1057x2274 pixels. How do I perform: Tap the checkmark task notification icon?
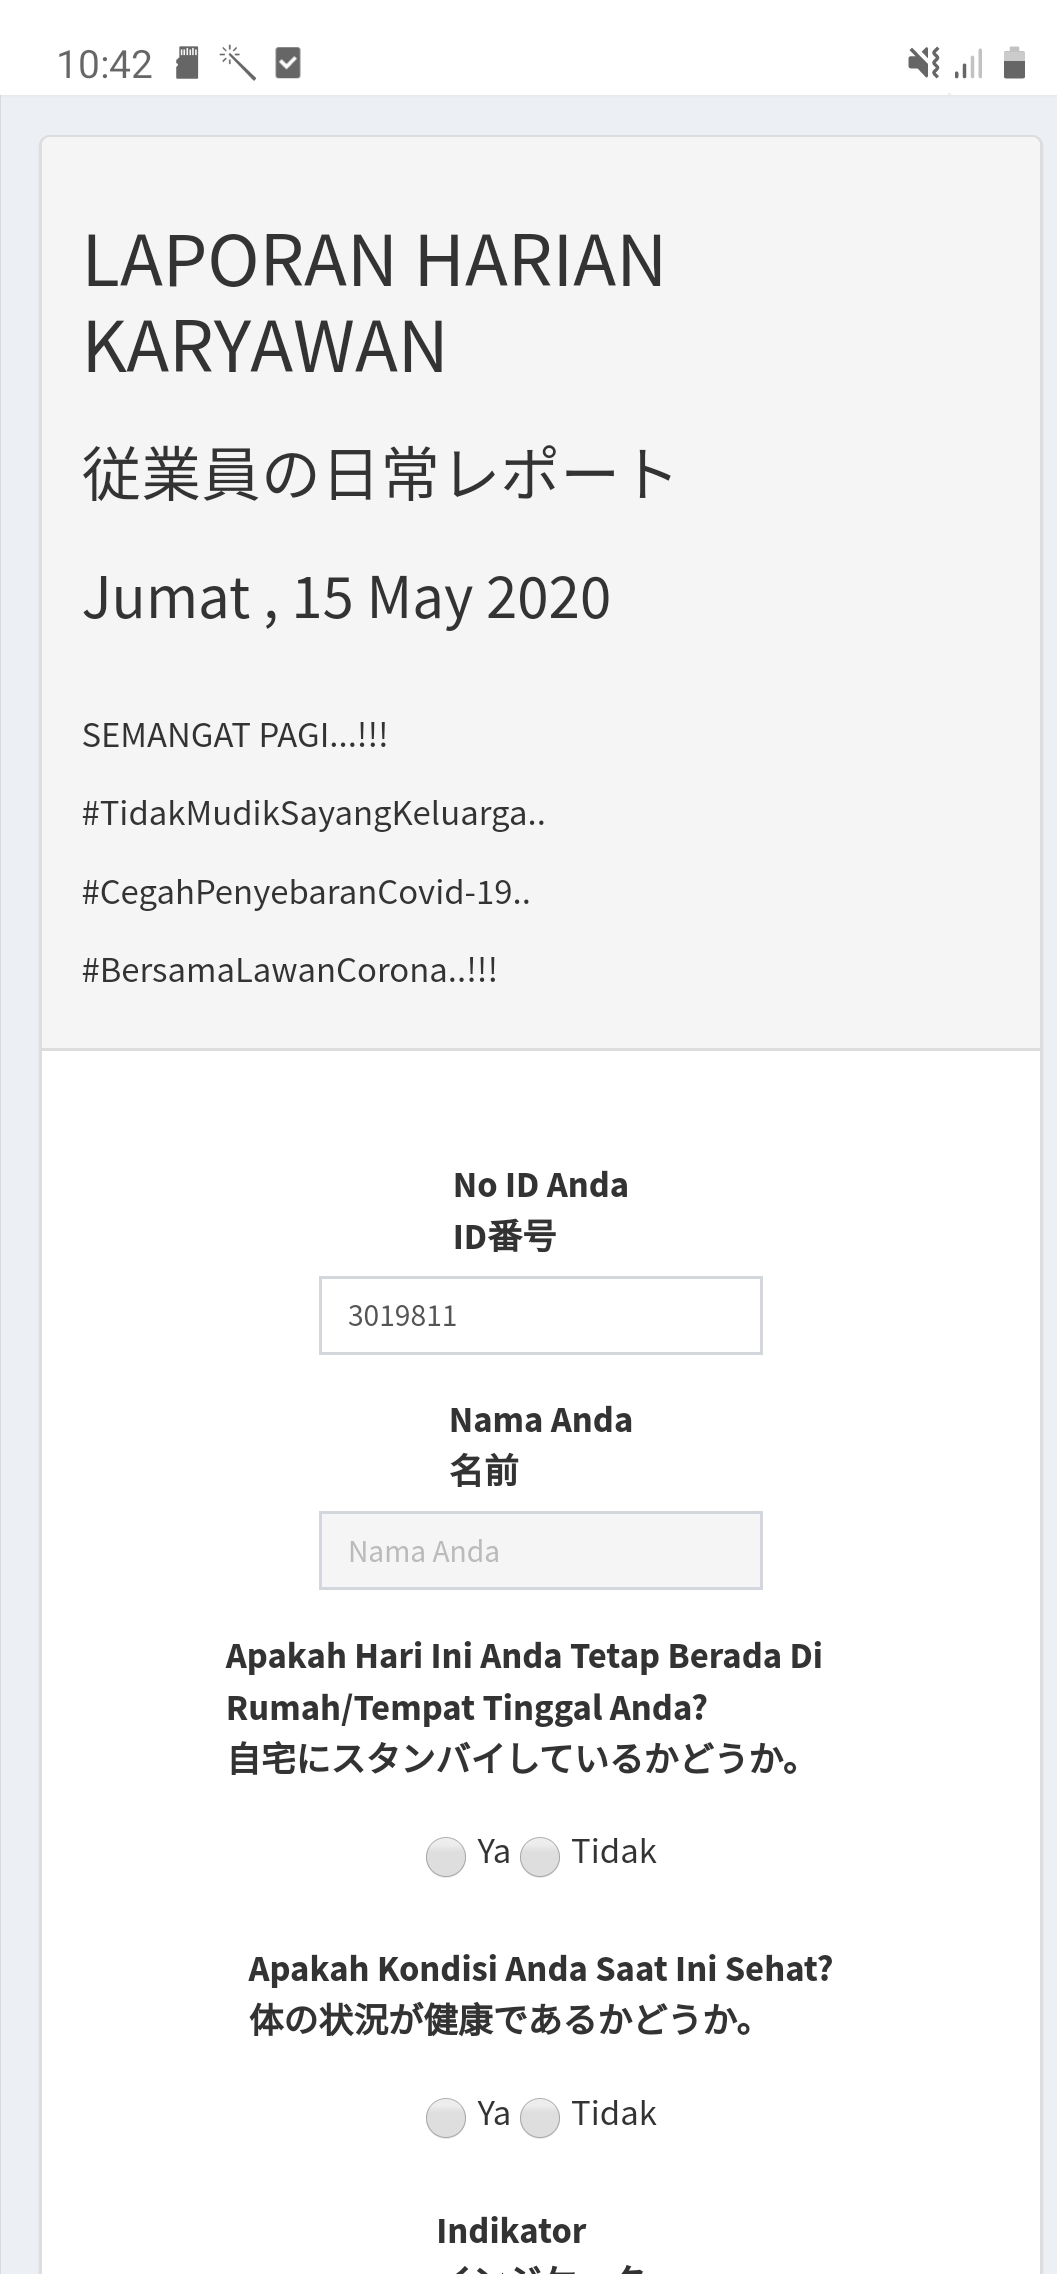point(288,63)
